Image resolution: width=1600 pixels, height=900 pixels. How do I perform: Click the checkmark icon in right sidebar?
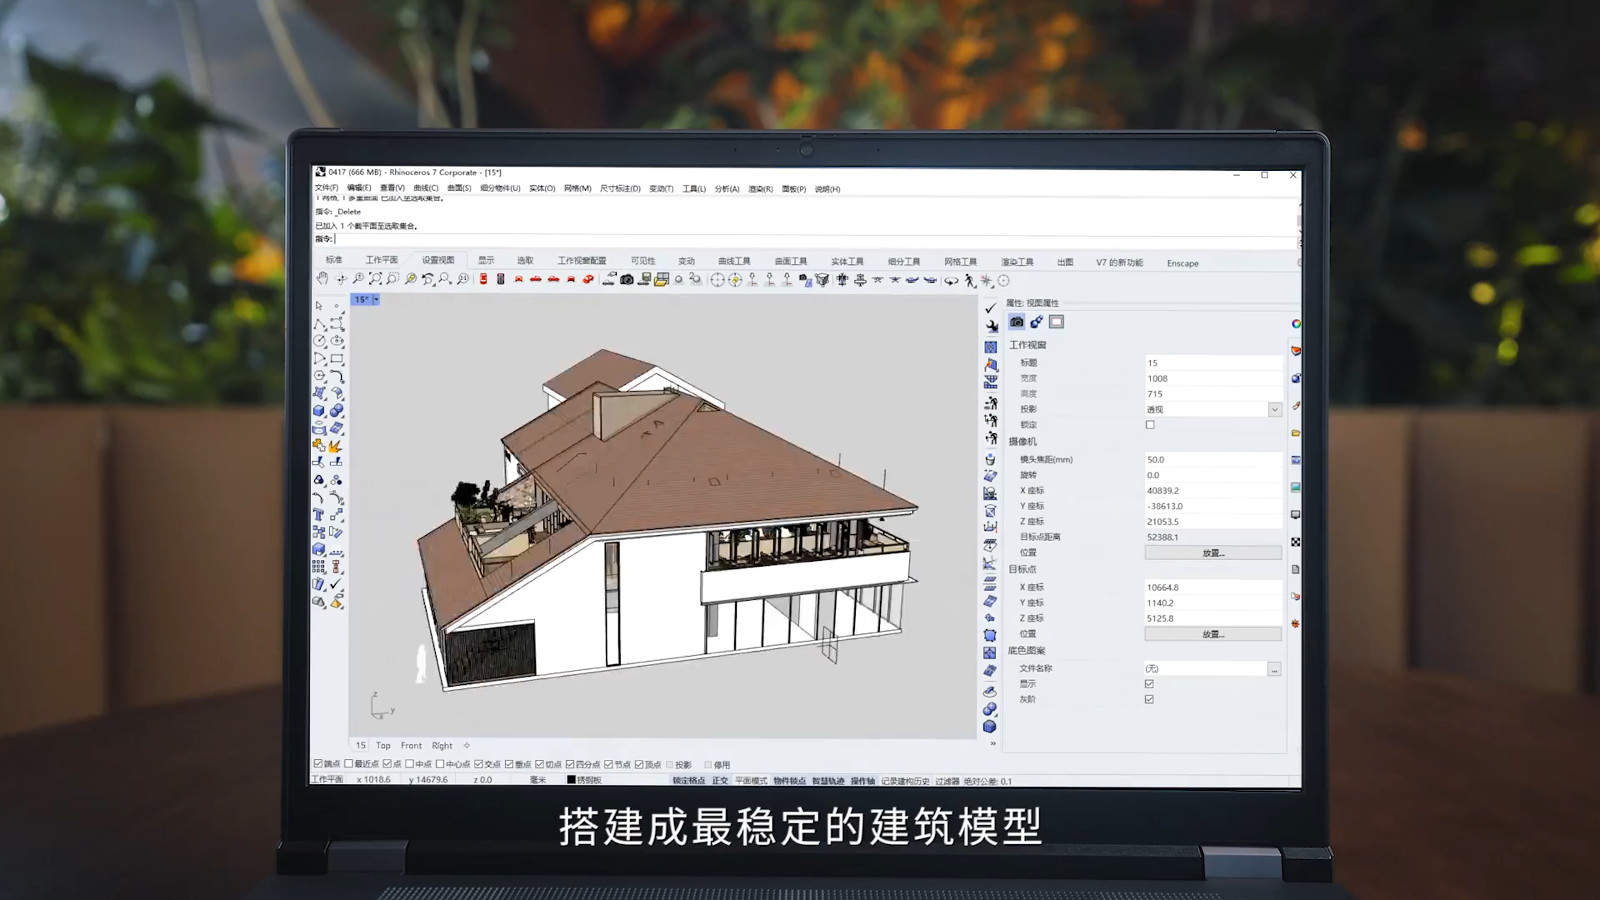(x=990, y=308)
